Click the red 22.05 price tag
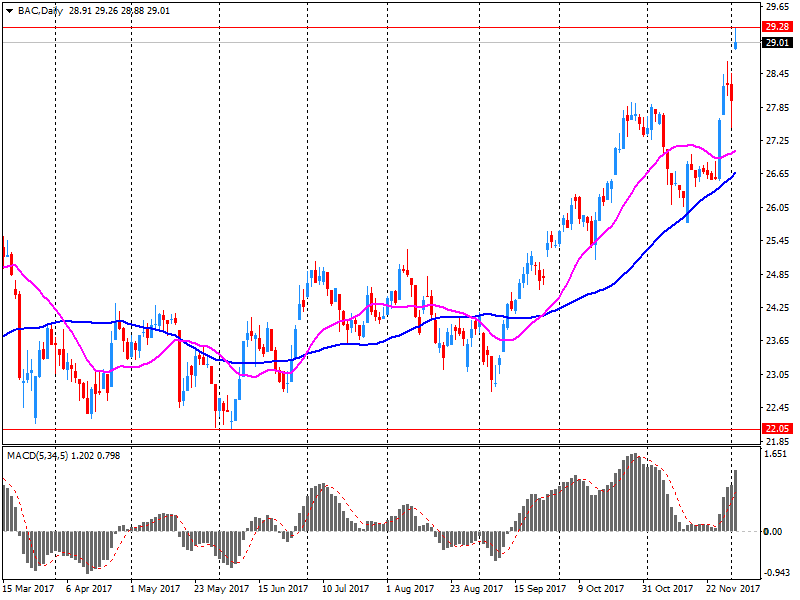 click(777, 429)
